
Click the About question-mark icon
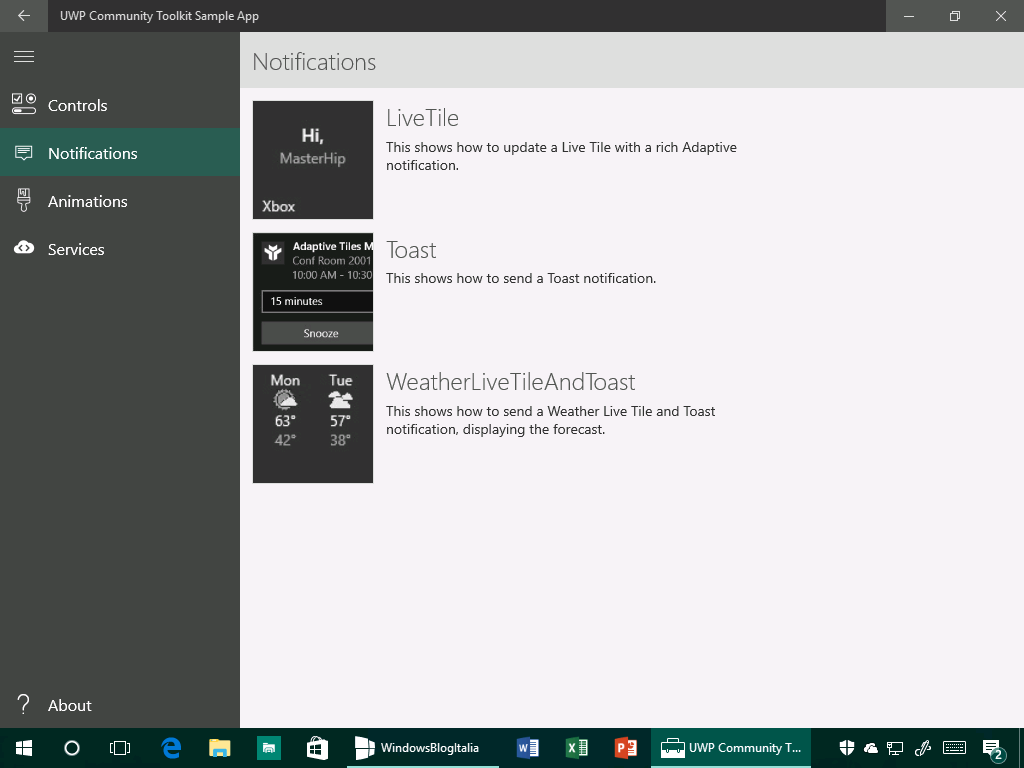tap(24, 705)
